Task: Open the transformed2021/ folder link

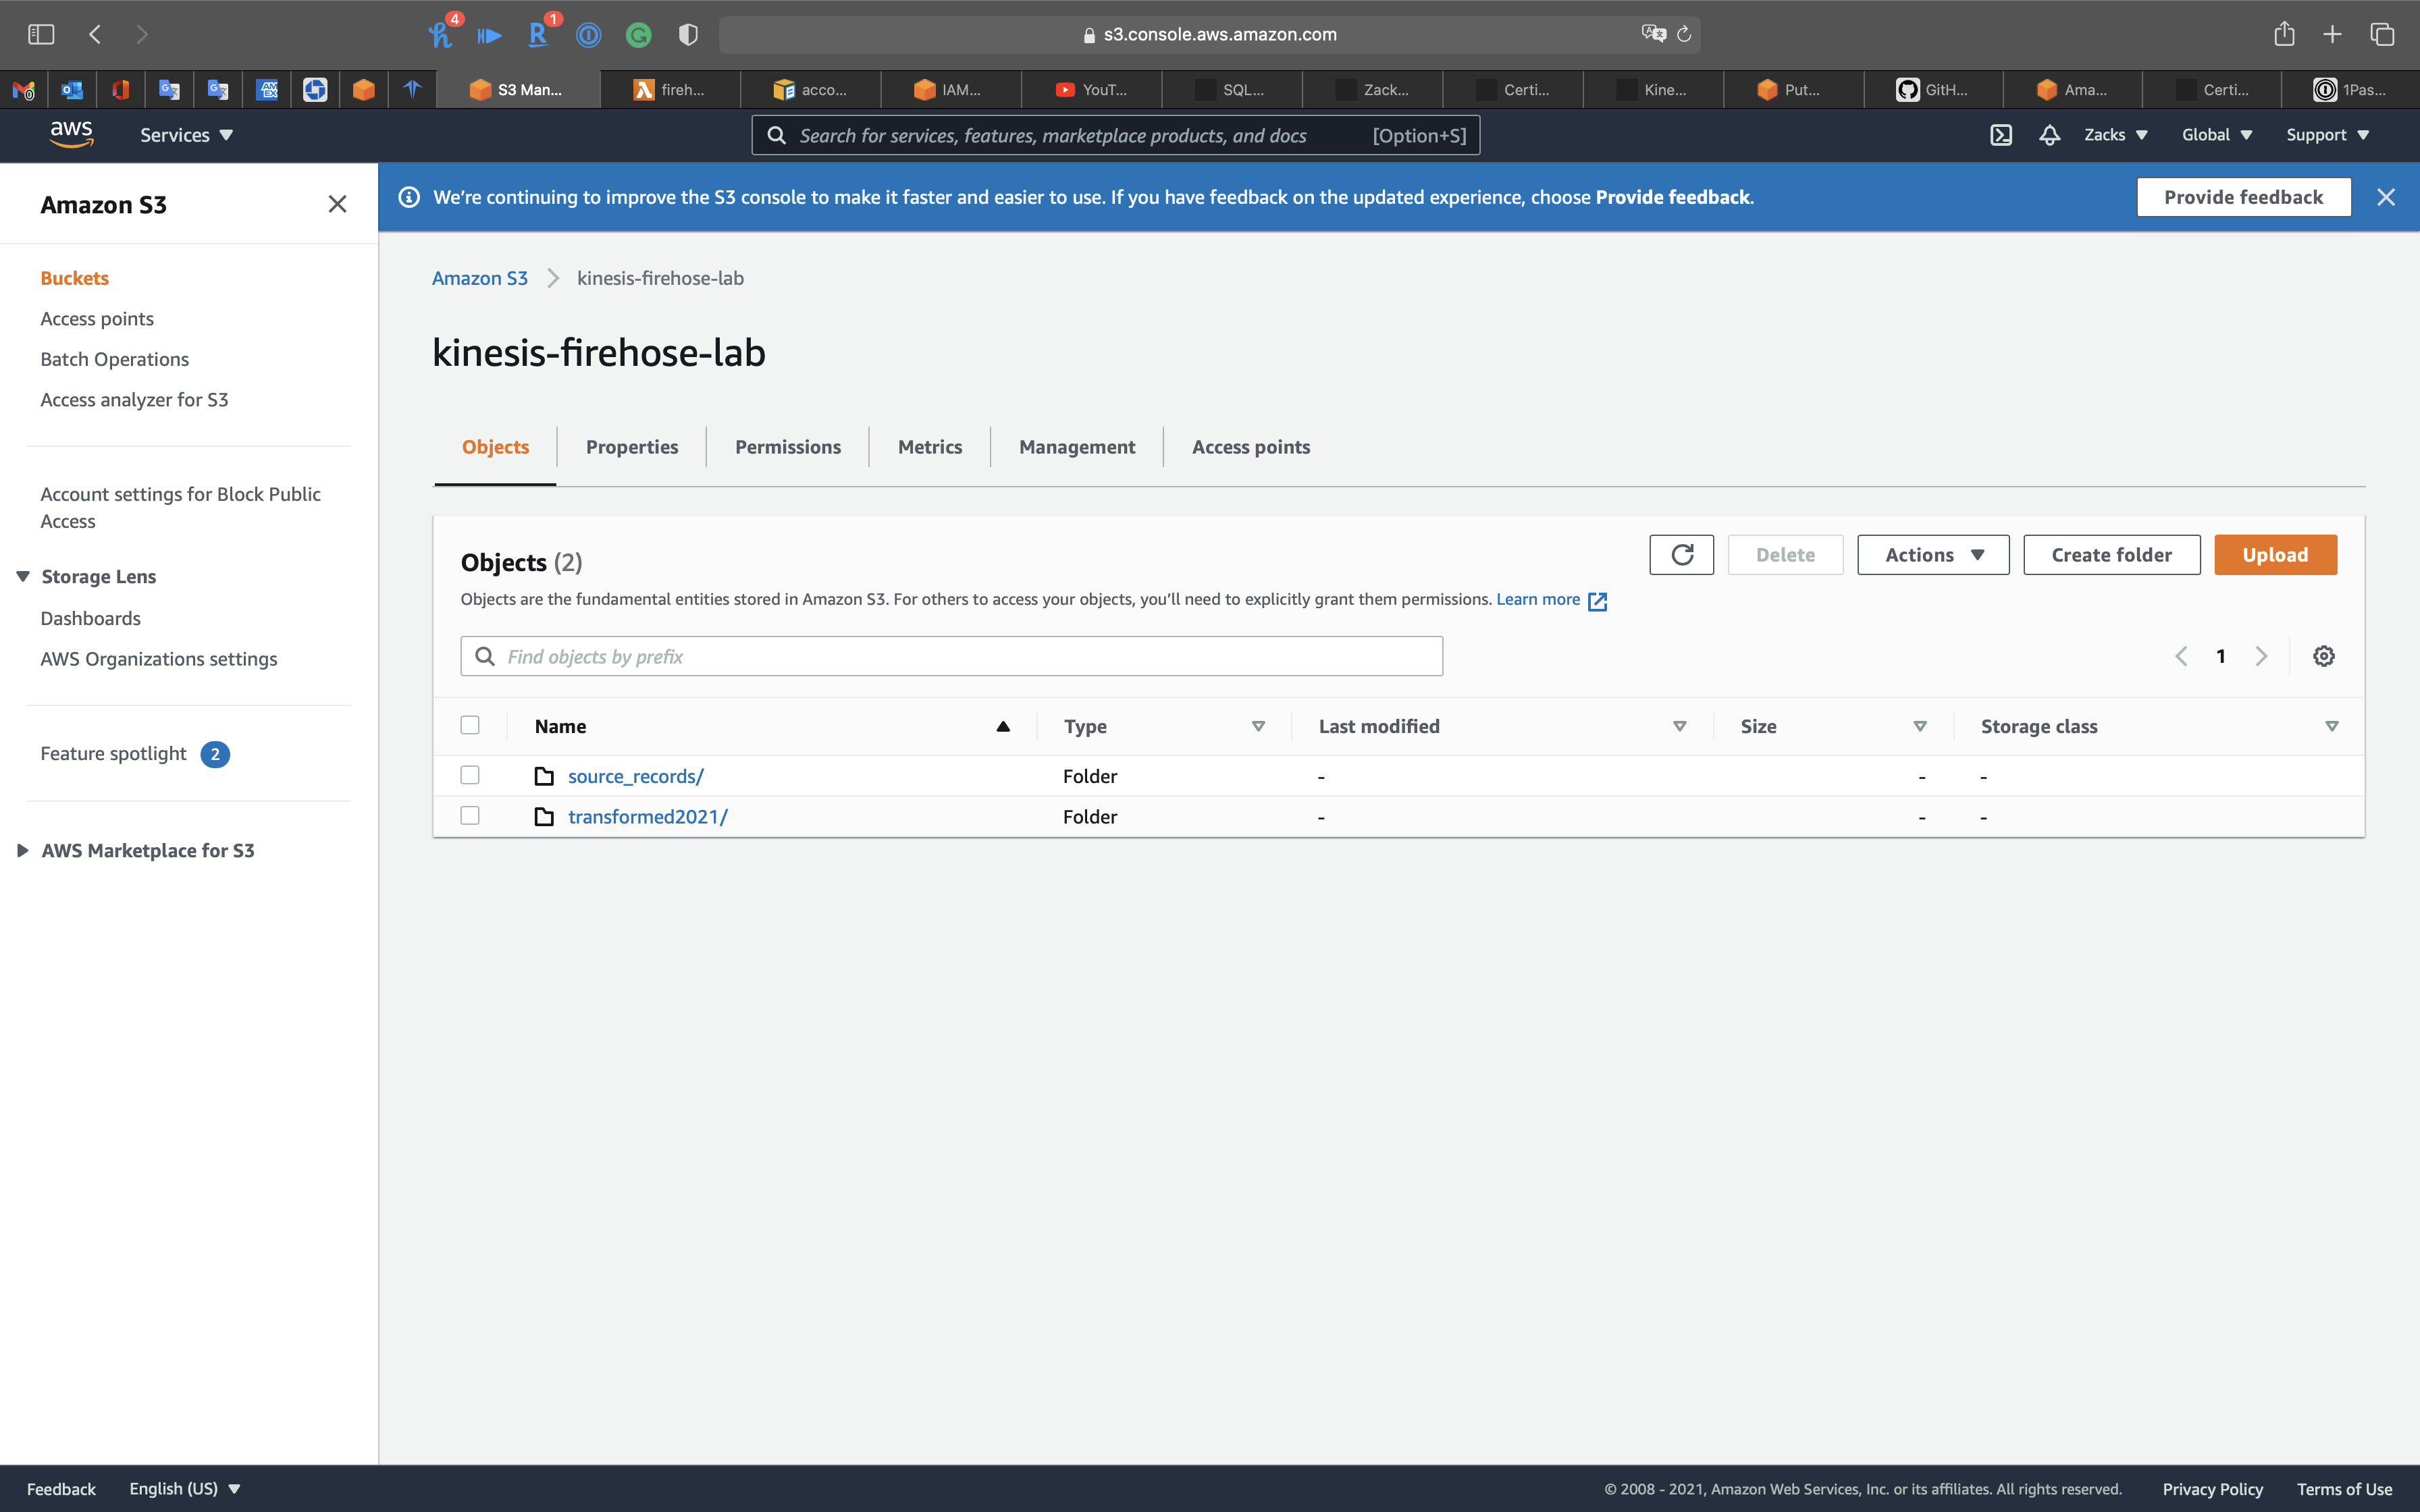Action: click(x=647, y=817)
